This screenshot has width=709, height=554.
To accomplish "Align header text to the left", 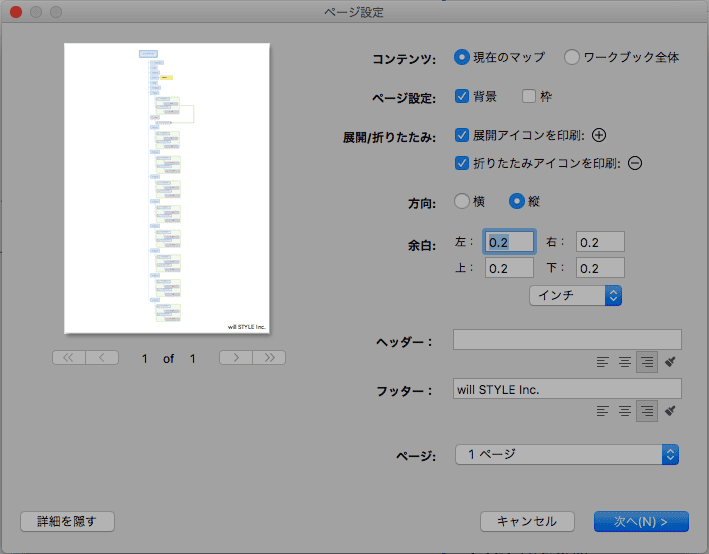I will [602, 362].
